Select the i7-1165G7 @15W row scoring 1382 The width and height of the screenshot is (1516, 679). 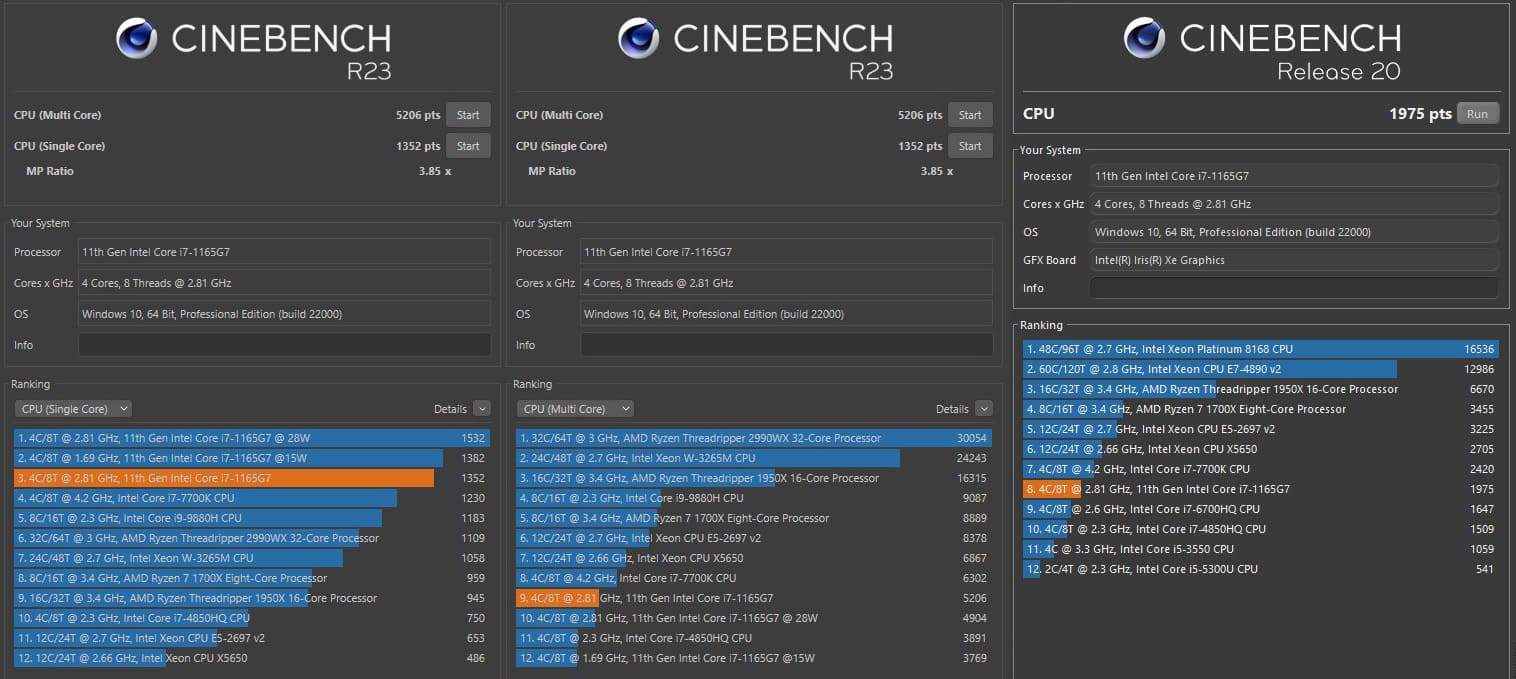252,458
